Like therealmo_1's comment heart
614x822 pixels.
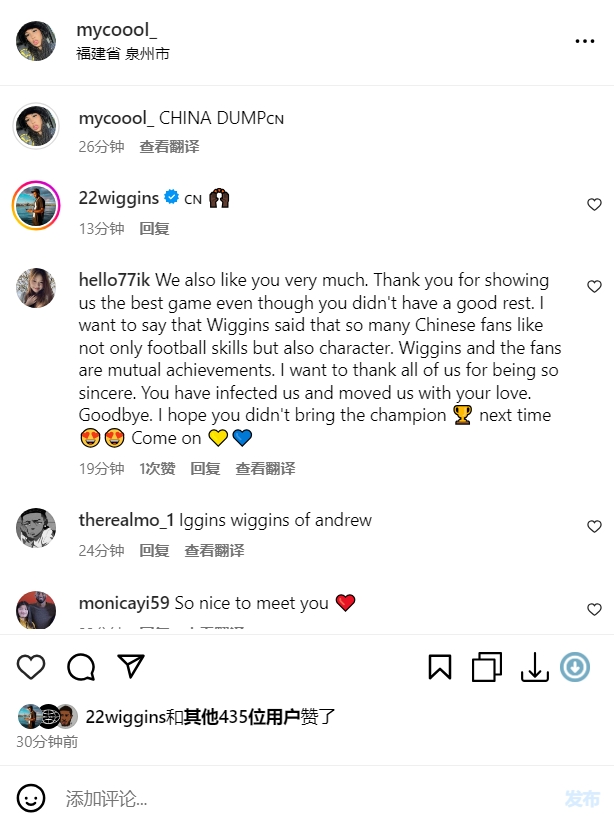[x=594, y=526]
